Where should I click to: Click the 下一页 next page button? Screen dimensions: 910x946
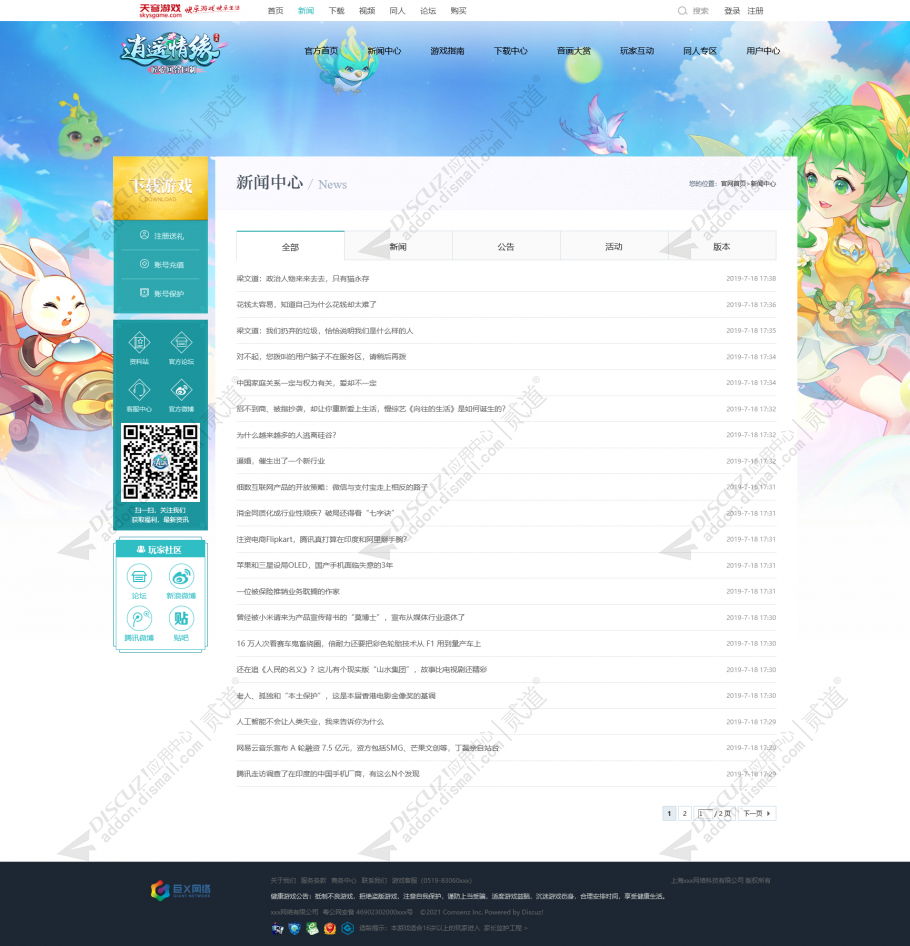[x=757, y=813]
